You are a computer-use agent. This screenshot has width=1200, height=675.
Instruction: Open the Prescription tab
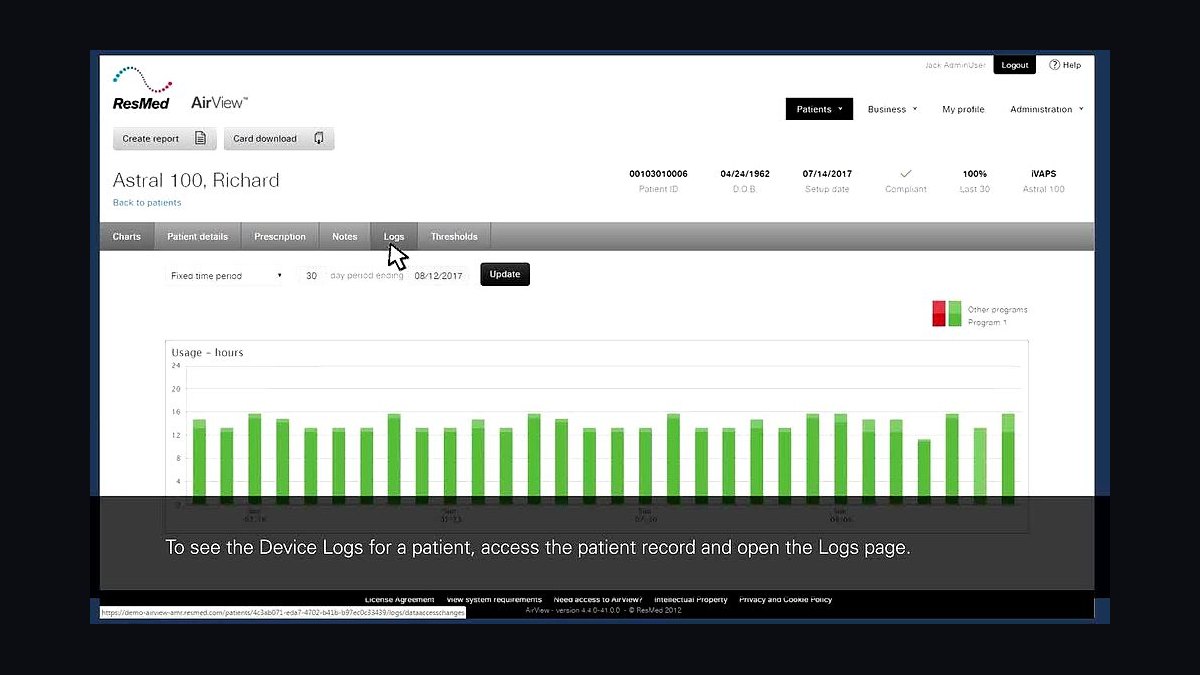(x=280, y=237)
